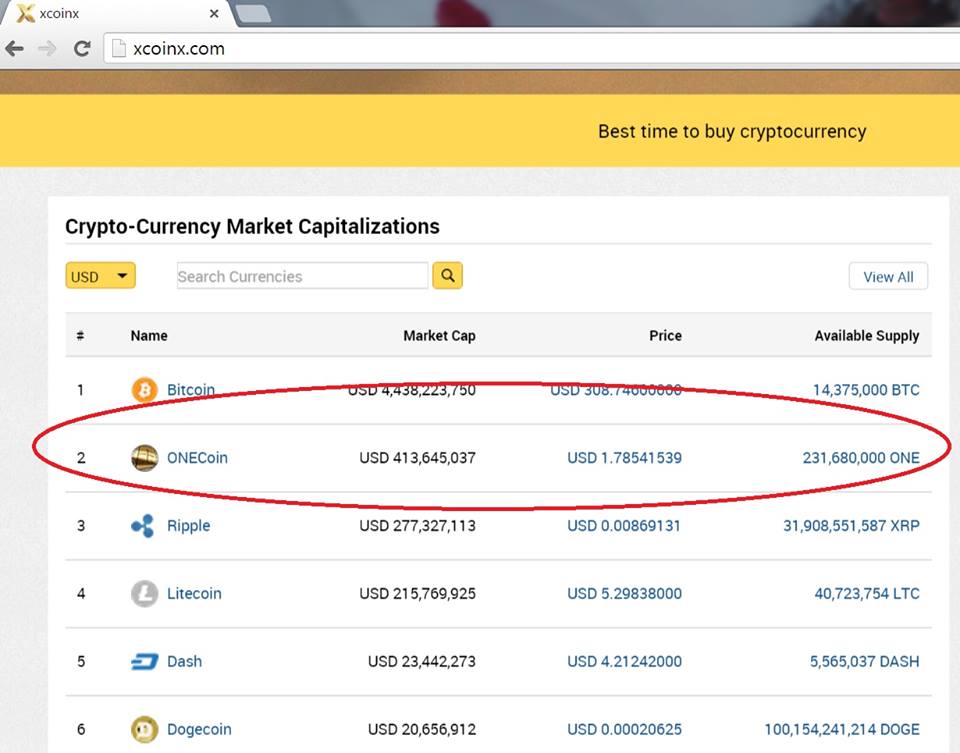Screen dimensions: 960x753
Task: Click the browser back arrow
Action: coord(14,48)
